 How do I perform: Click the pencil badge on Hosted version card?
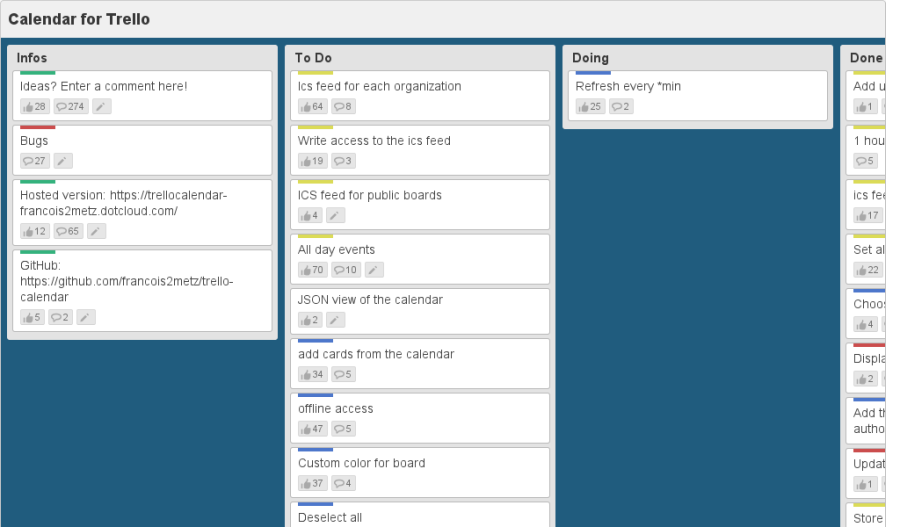tap(96, 231)
